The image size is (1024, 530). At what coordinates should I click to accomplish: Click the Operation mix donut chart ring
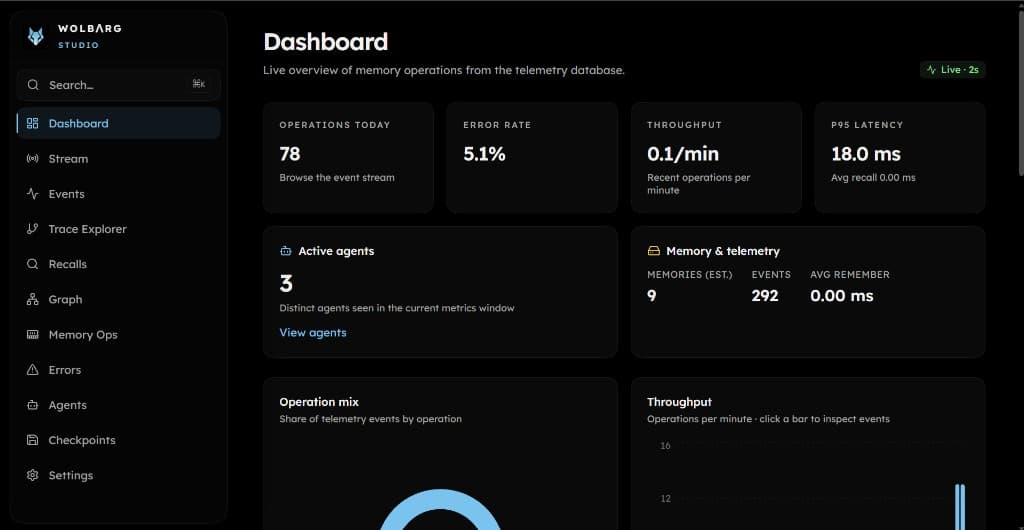click(440, 501)
